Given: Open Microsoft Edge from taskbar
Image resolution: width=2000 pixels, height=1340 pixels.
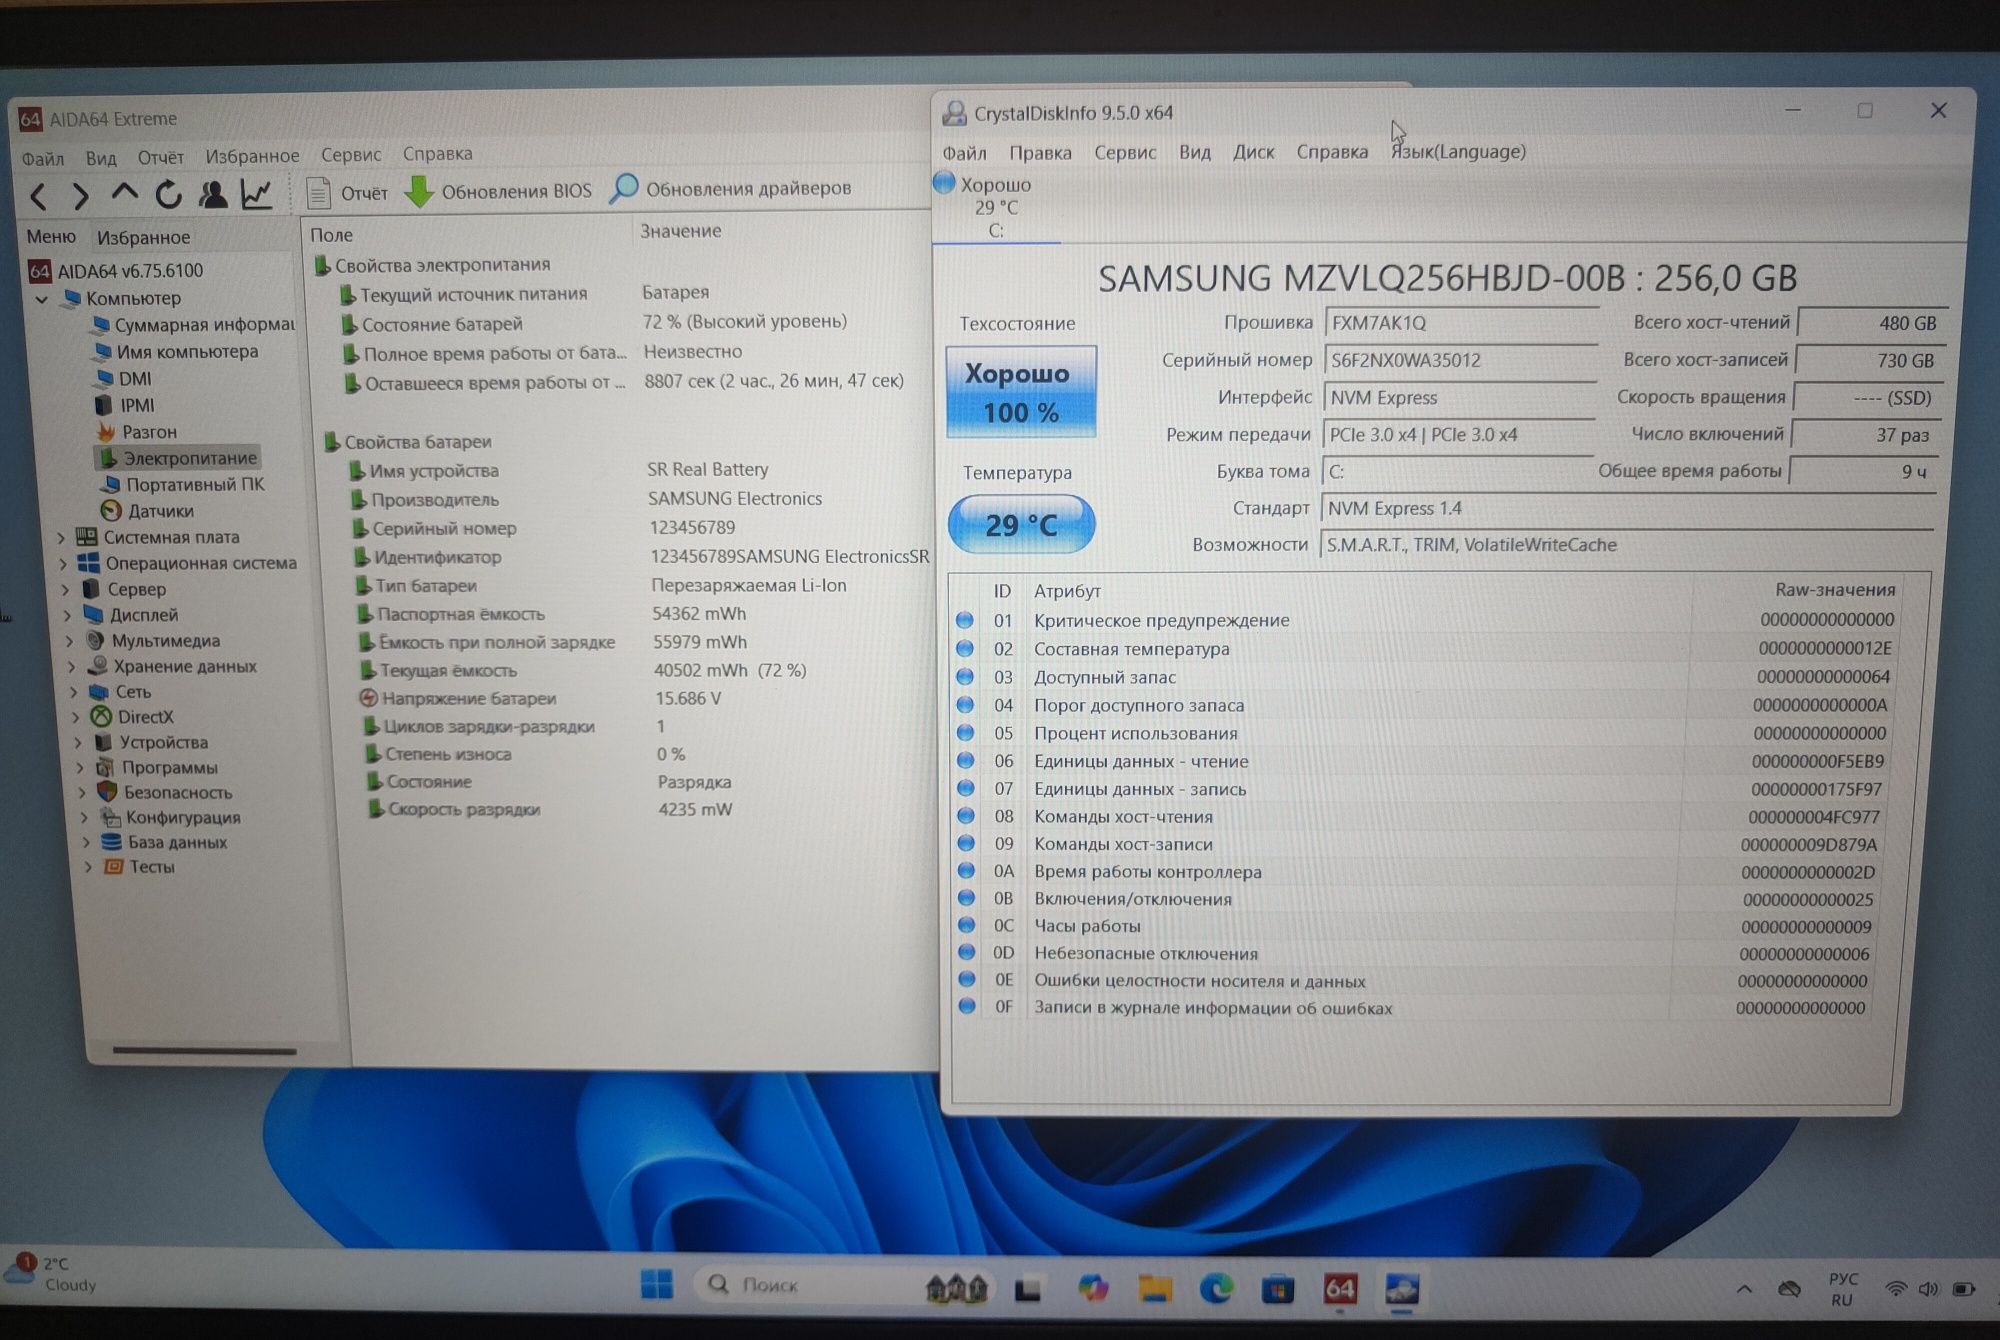Looking at the screenshot, I should pos(1216,1289).
